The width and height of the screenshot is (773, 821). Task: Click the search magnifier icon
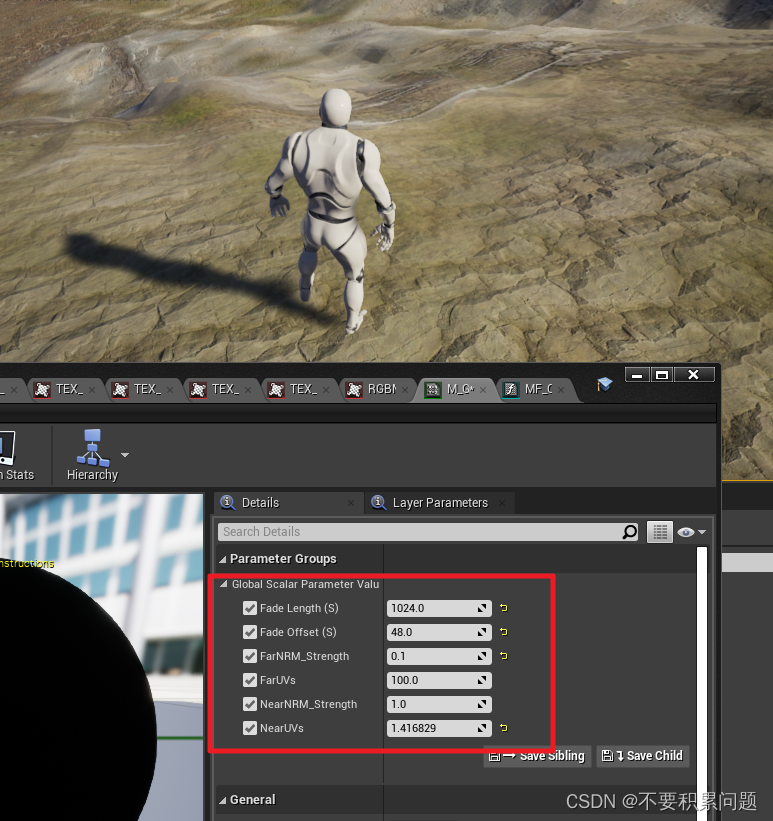click(x=630, y=532)
